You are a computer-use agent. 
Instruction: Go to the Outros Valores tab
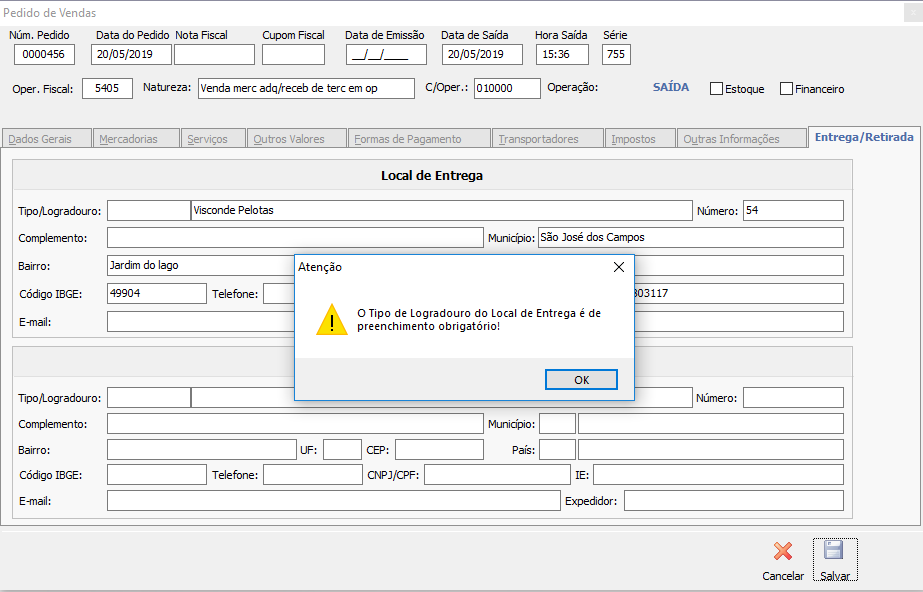297,139
